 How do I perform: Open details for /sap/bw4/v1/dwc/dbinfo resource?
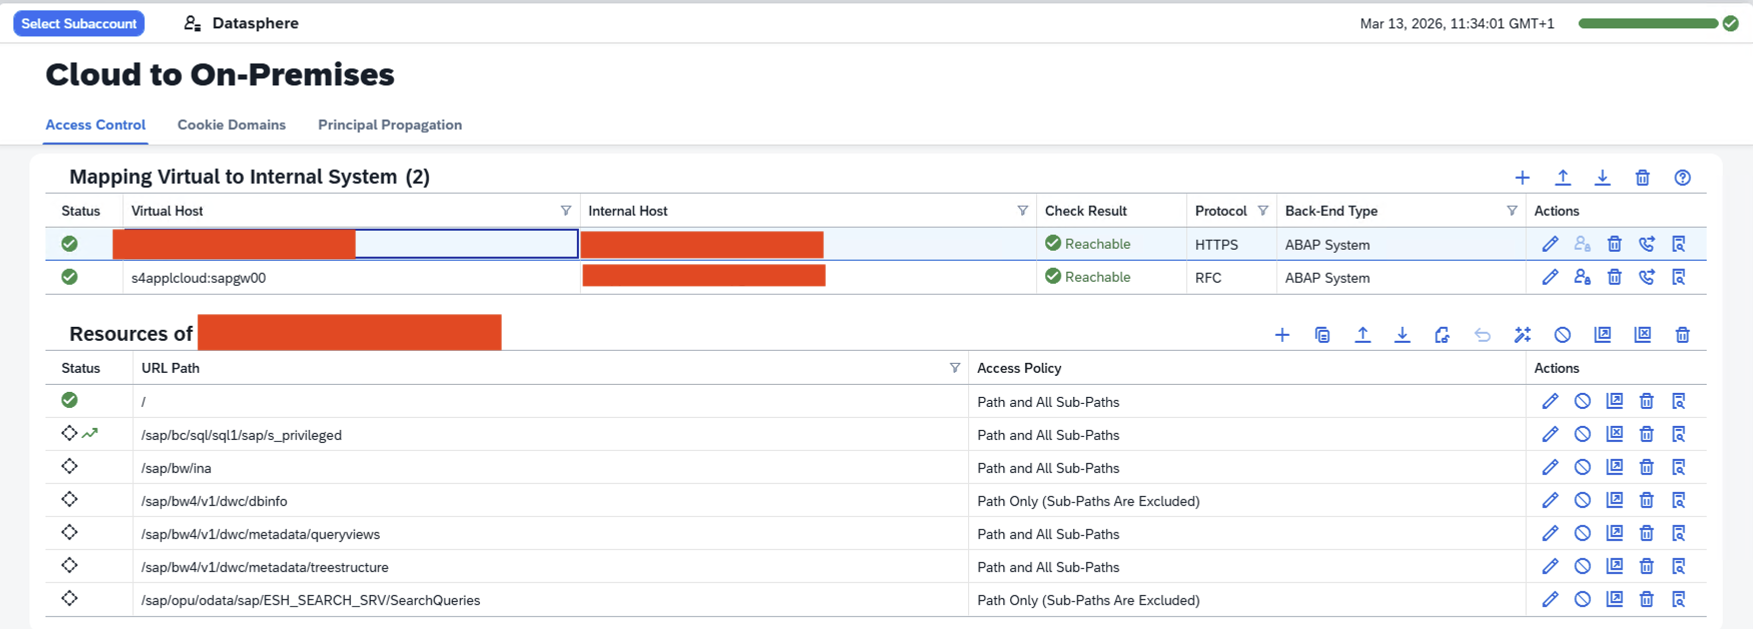click(x=1678, y=500)
